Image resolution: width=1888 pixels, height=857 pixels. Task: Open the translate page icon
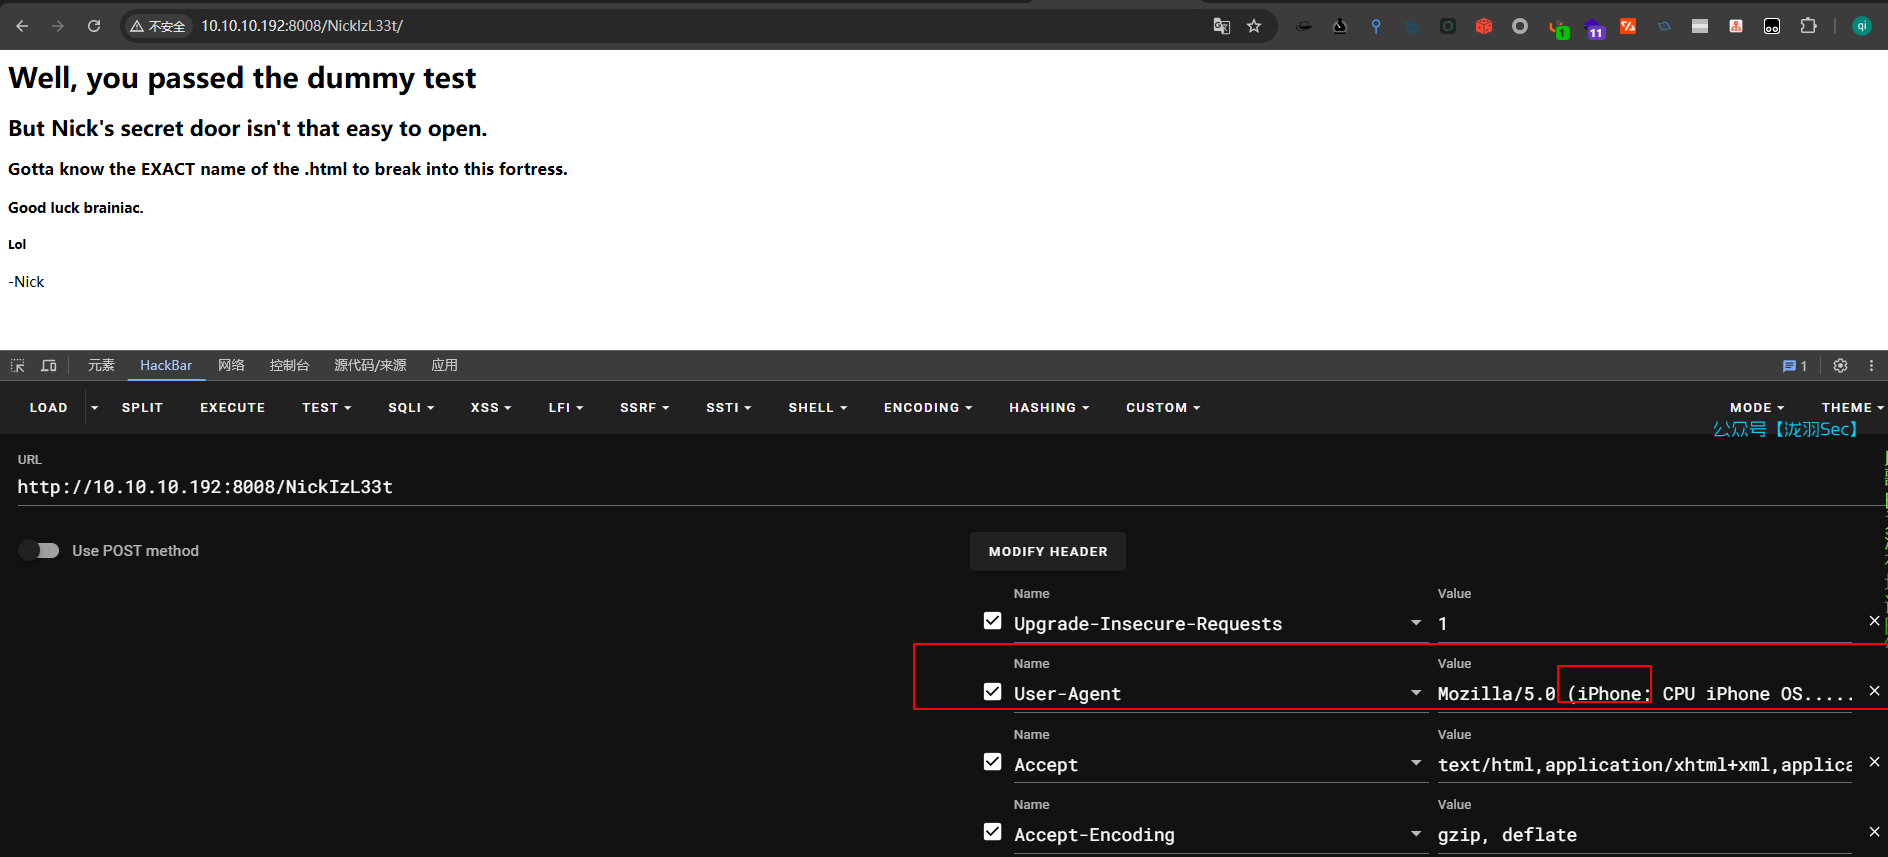[1221, 26]
